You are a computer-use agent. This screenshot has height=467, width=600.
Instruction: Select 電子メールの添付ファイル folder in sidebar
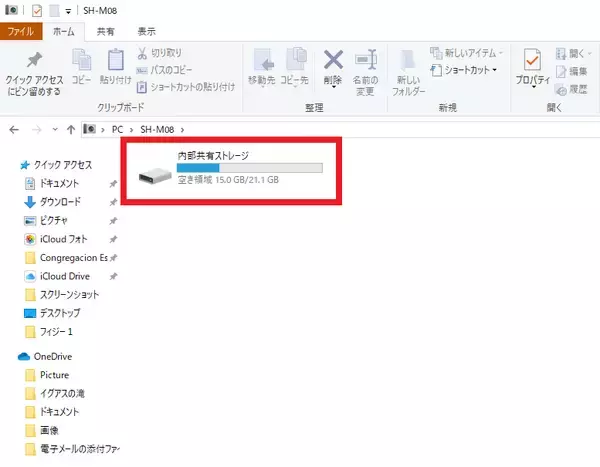coord(80,449)
